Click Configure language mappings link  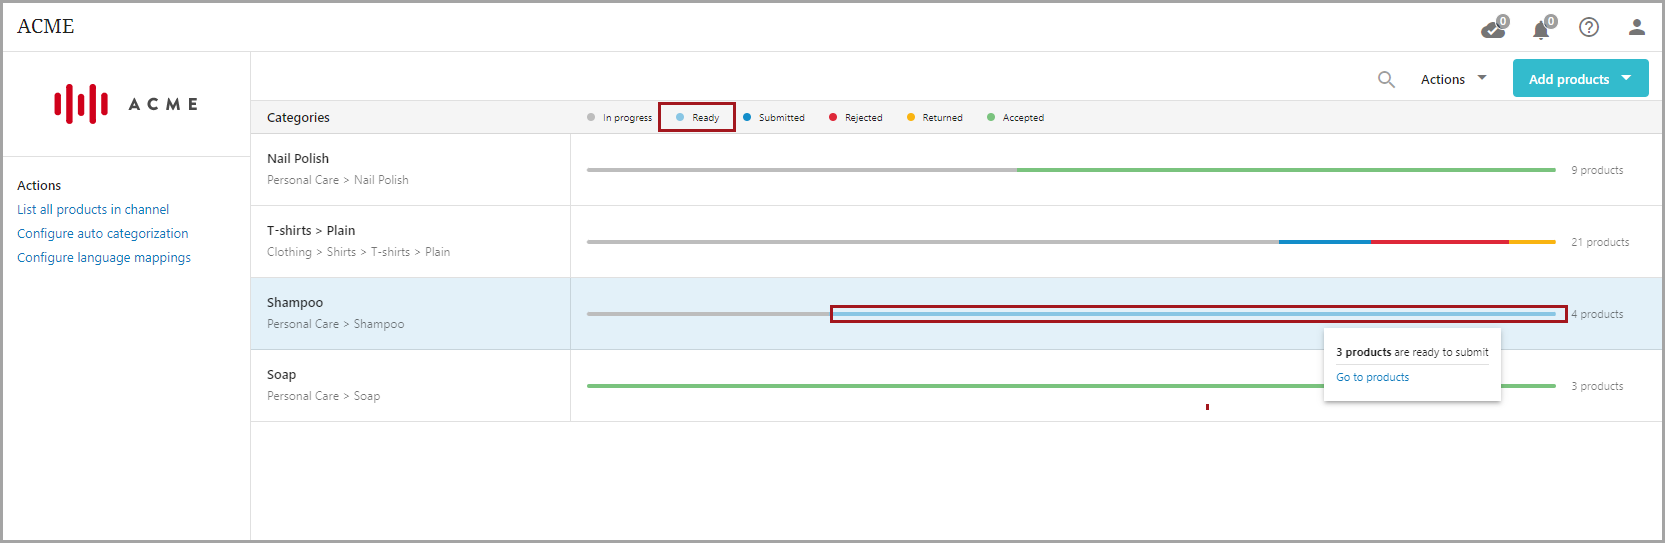104,257
